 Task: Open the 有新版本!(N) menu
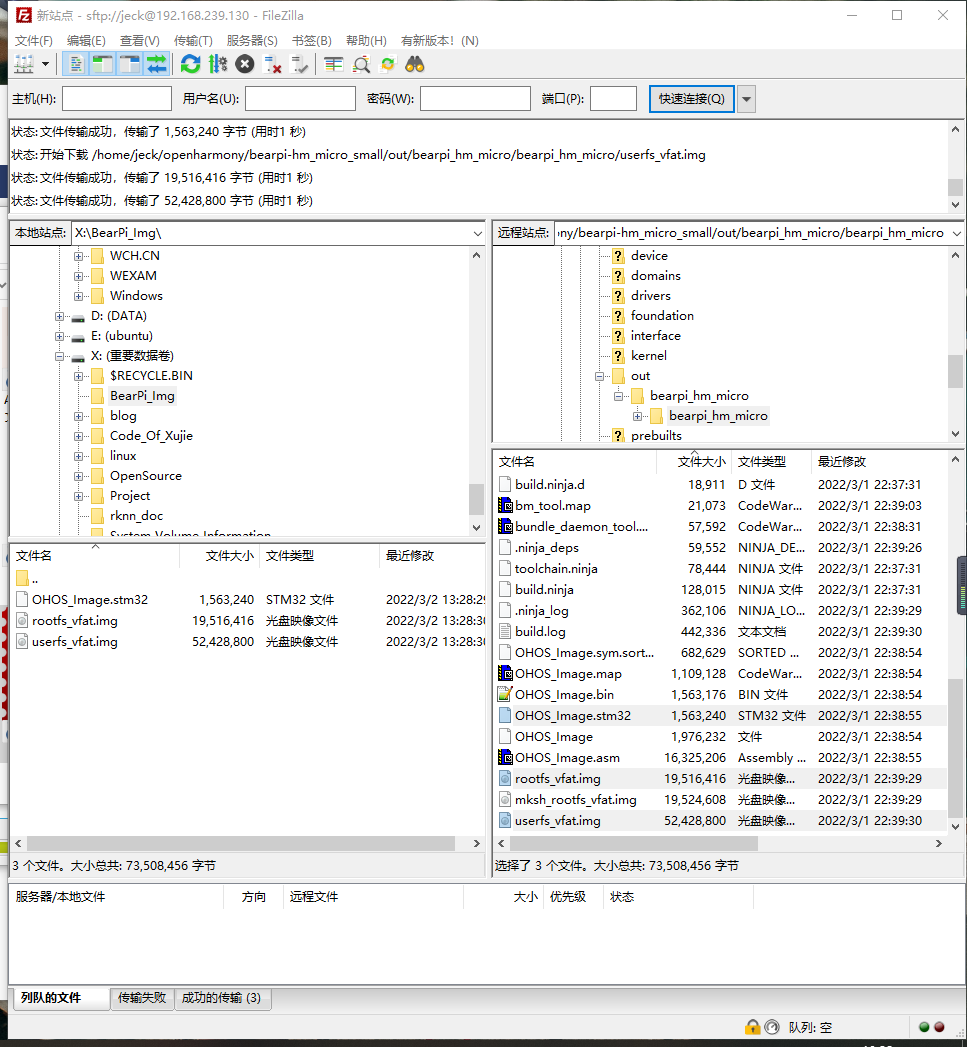(x=439, y=41)
